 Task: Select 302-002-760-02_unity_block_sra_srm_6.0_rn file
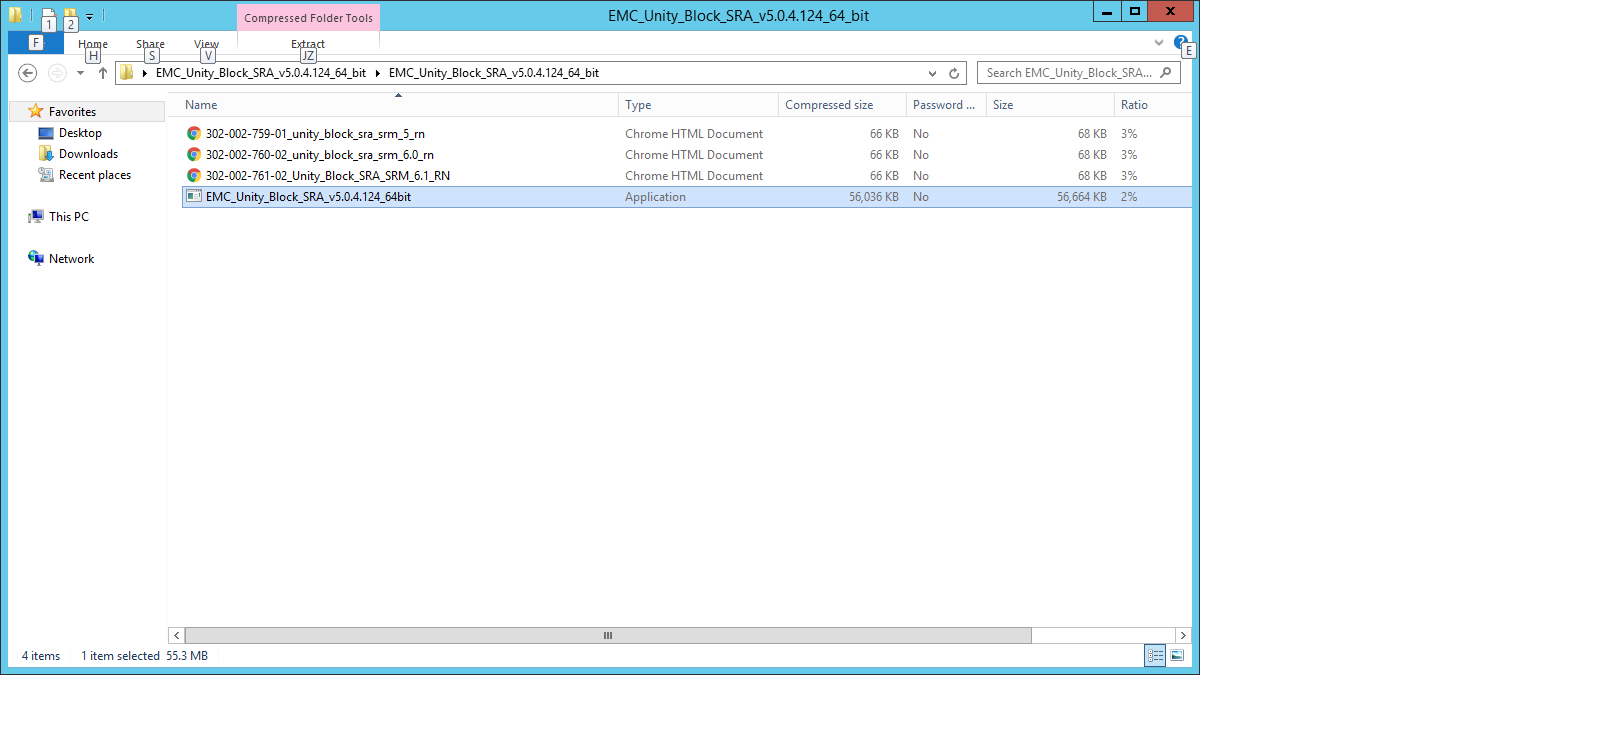pos(319,155)
